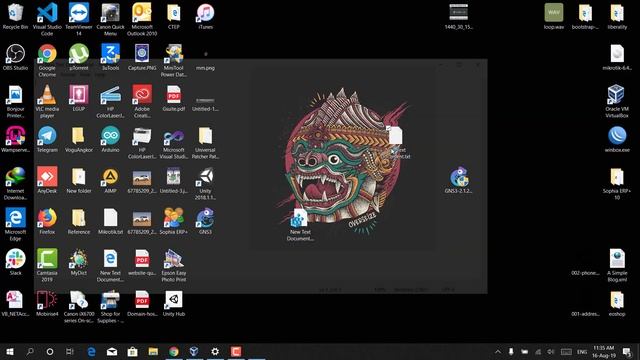Select the µTorrent desktop shortcut
This screenshot has height=360, width=640.
click(79, 57)
